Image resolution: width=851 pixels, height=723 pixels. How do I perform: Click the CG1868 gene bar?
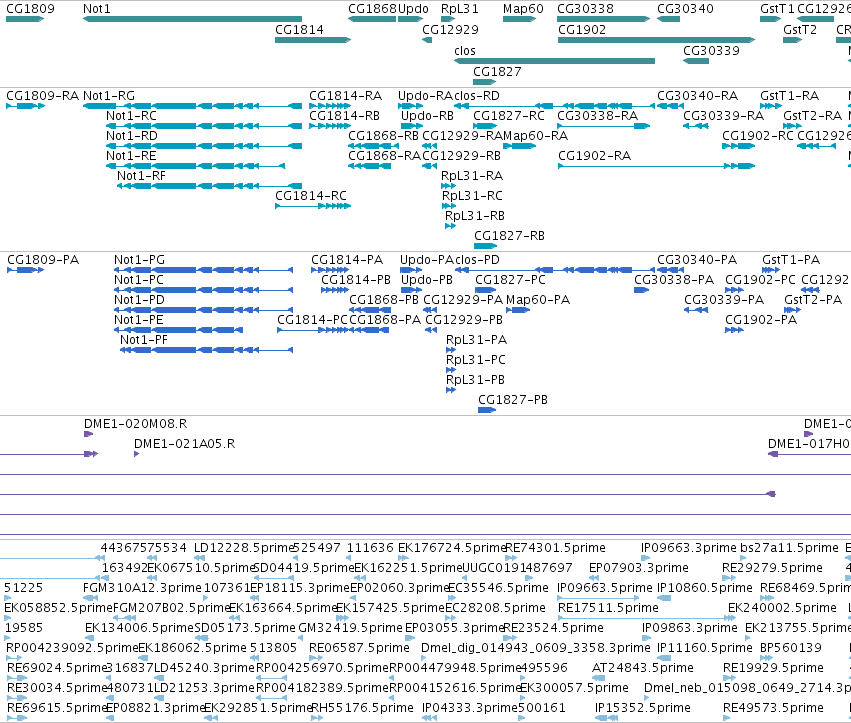372,19
